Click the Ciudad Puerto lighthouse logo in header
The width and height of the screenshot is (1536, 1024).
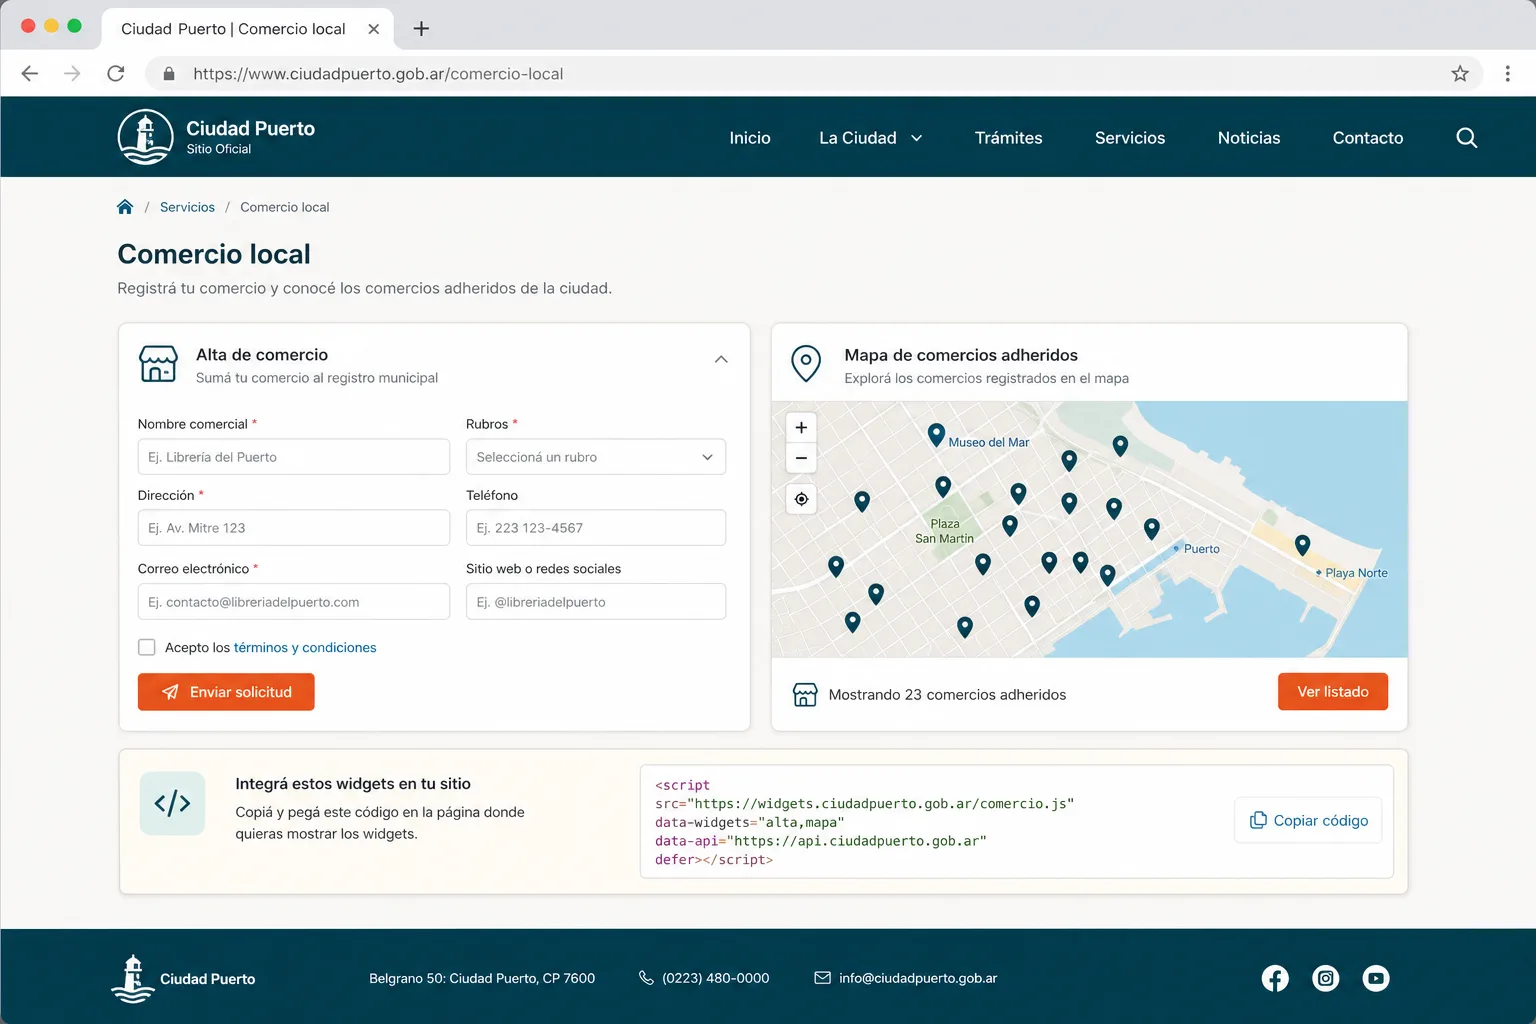[145, 137]
